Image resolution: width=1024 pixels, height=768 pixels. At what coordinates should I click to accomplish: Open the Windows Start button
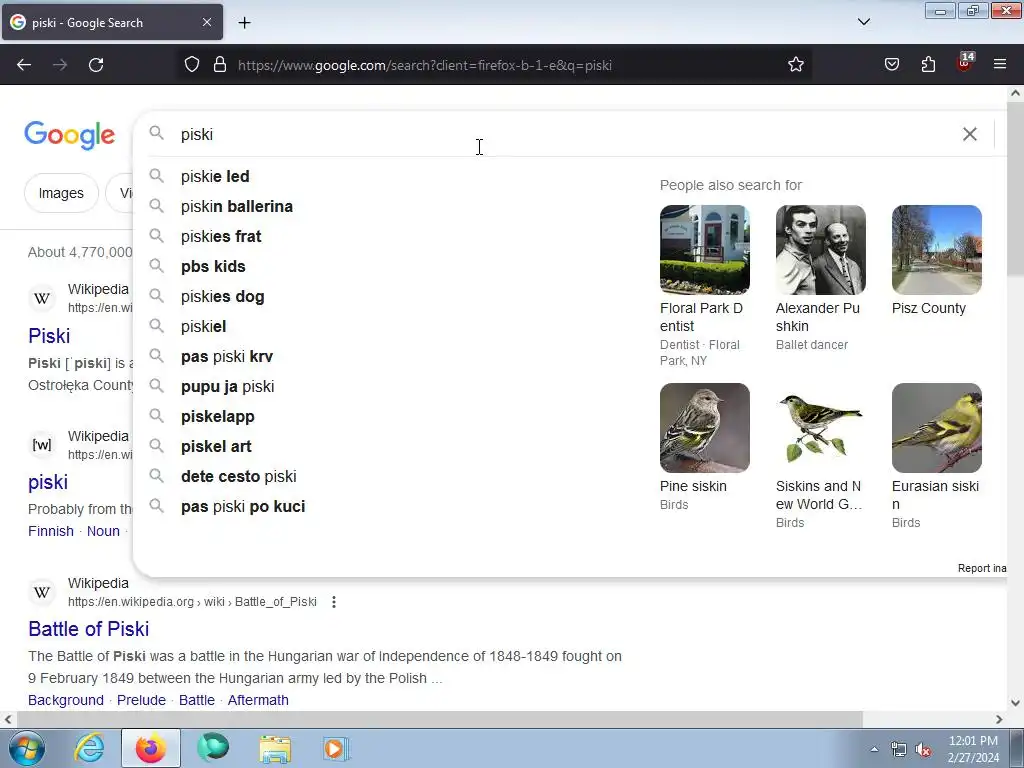(26, 748)
